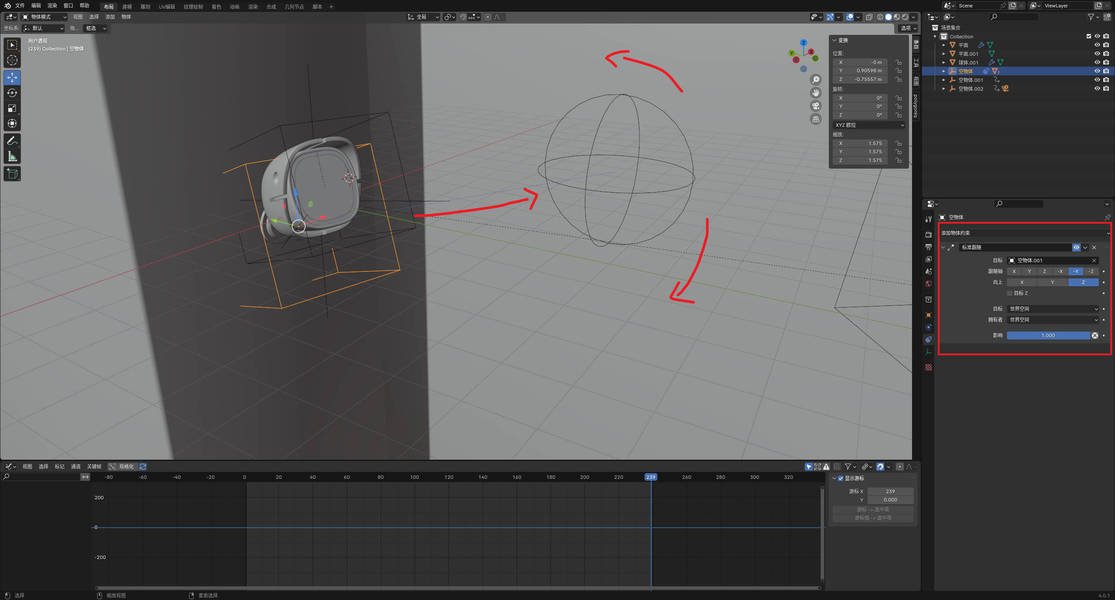Click the properties editor search field

click(x=1018, y=204)
